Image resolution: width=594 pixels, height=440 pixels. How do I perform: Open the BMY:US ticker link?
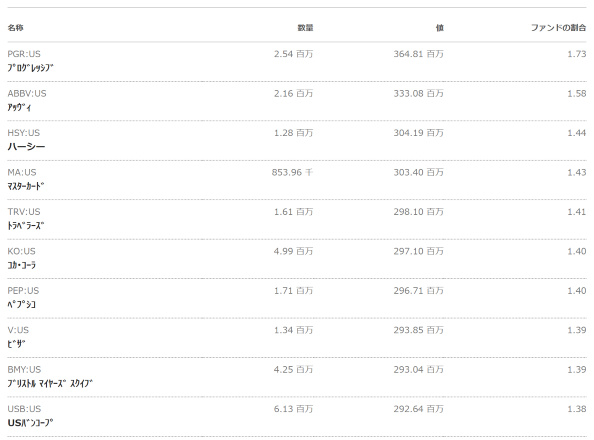click(24, 369)
